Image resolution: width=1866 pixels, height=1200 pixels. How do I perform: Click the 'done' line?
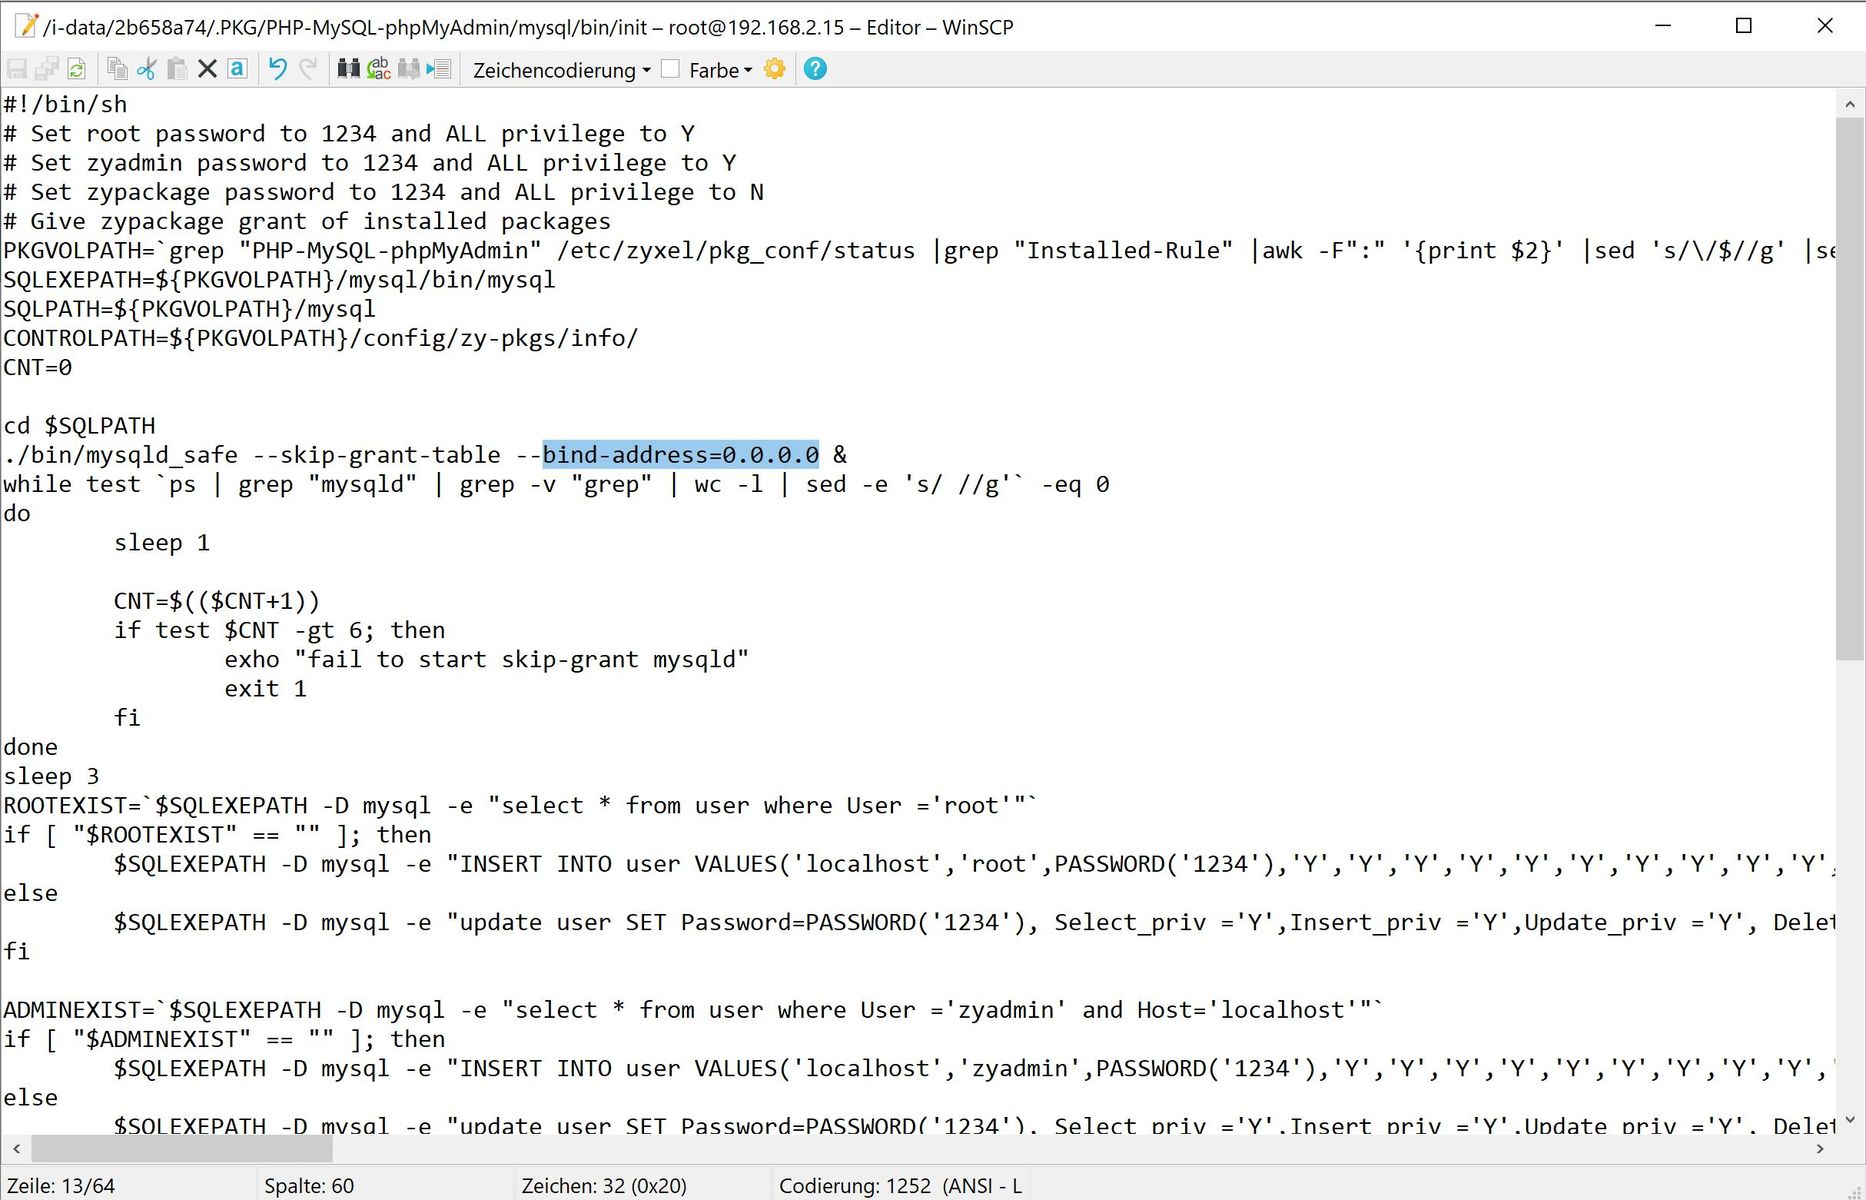tap(31, 747)
